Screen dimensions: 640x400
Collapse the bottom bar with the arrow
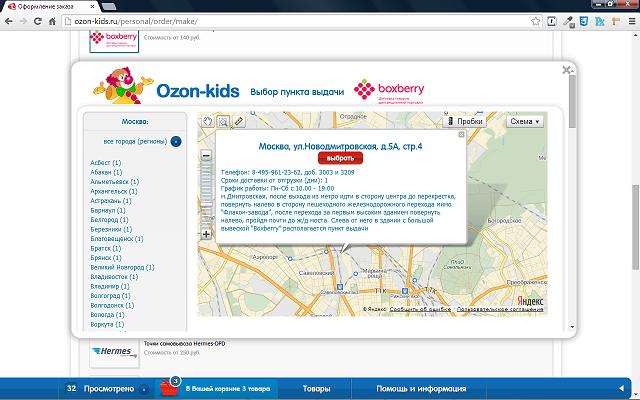621,389
